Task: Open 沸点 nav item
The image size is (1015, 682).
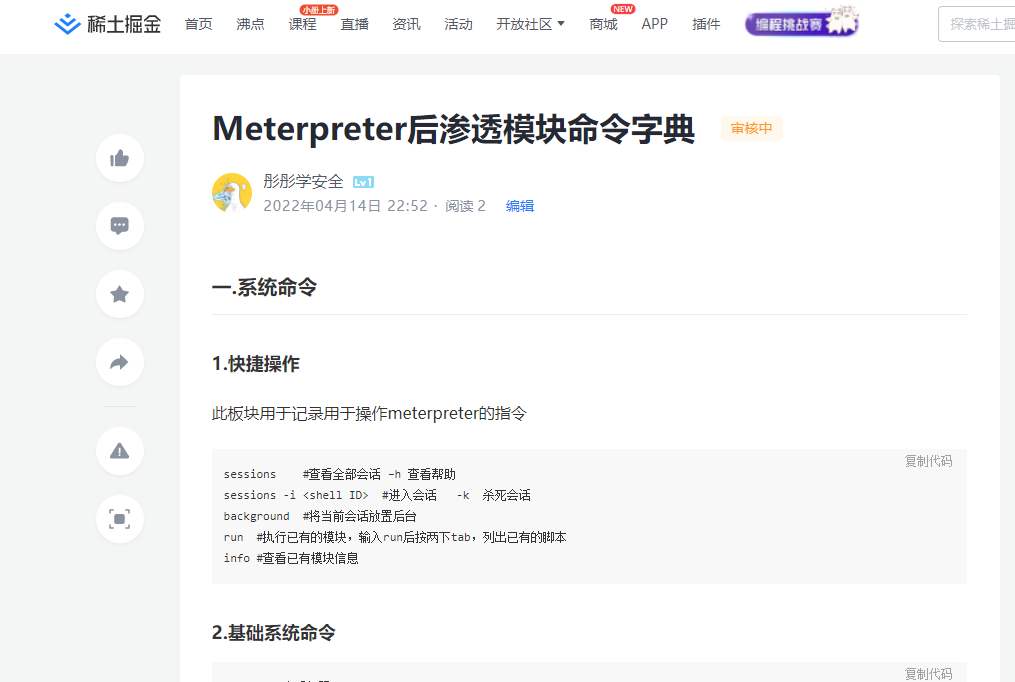Action: point(251,25)
